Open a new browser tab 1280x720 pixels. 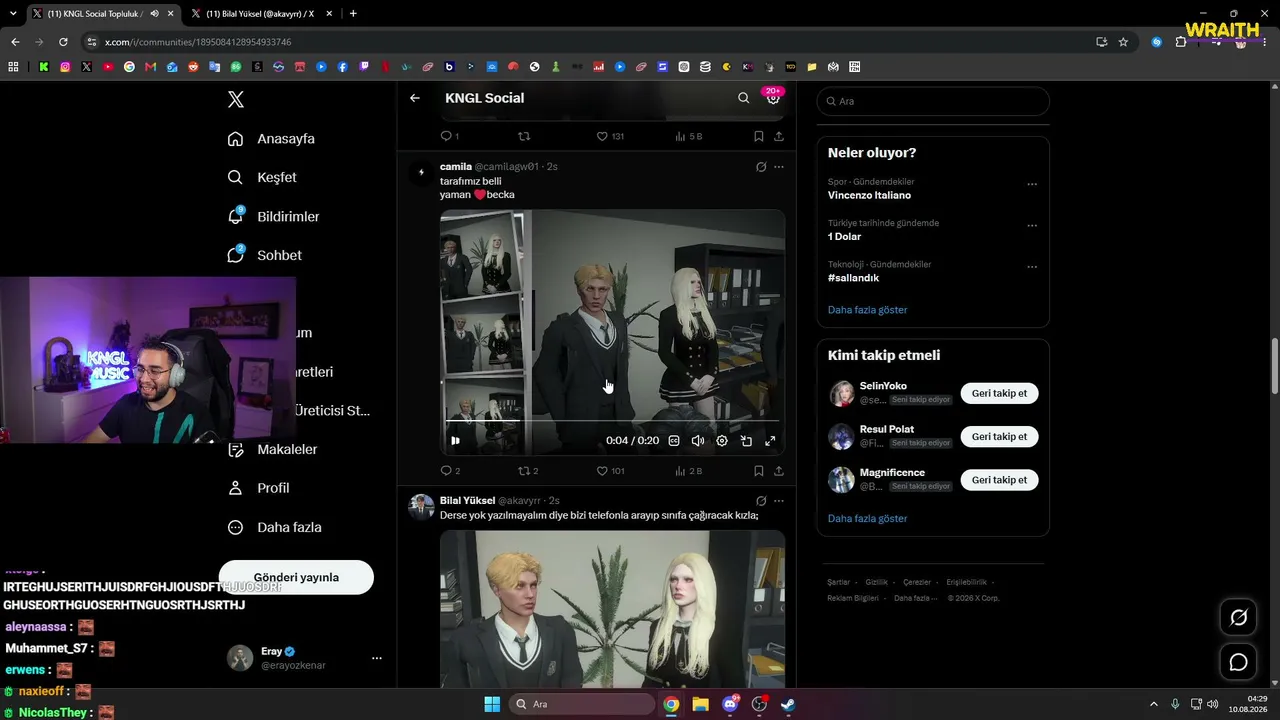point(353,14)
